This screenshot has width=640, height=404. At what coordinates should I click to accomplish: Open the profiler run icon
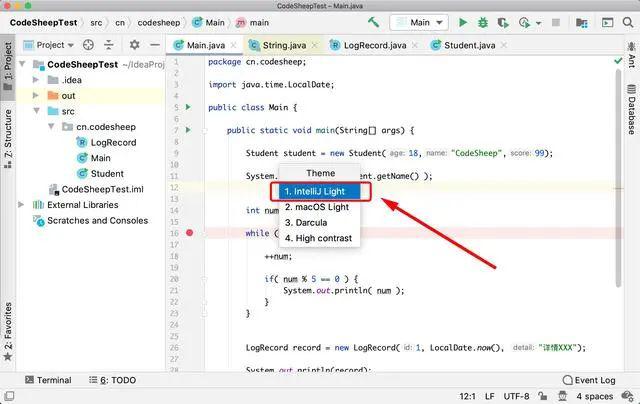524,23
